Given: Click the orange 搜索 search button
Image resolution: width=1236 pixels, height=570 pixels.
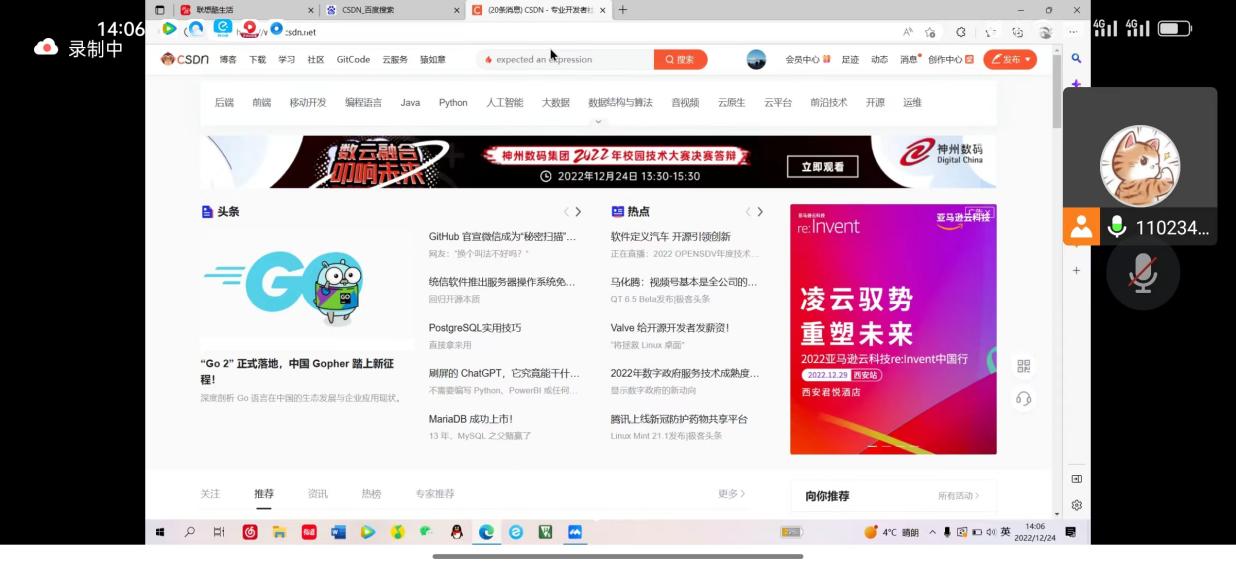Looking at the screenshot, I should click(680, 60).
